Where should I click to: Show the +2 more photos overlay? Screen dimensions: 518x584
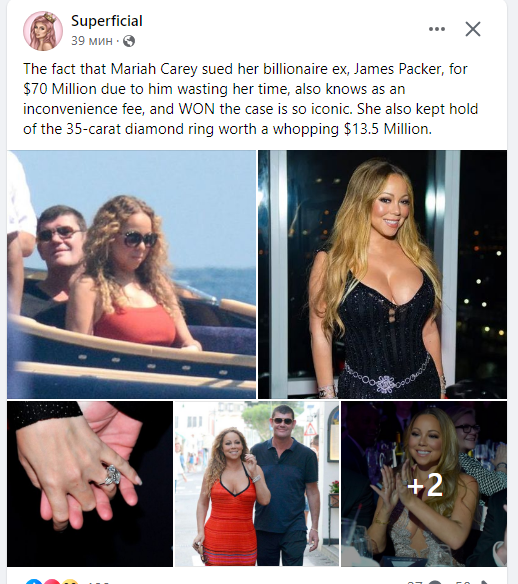point(424,484)
